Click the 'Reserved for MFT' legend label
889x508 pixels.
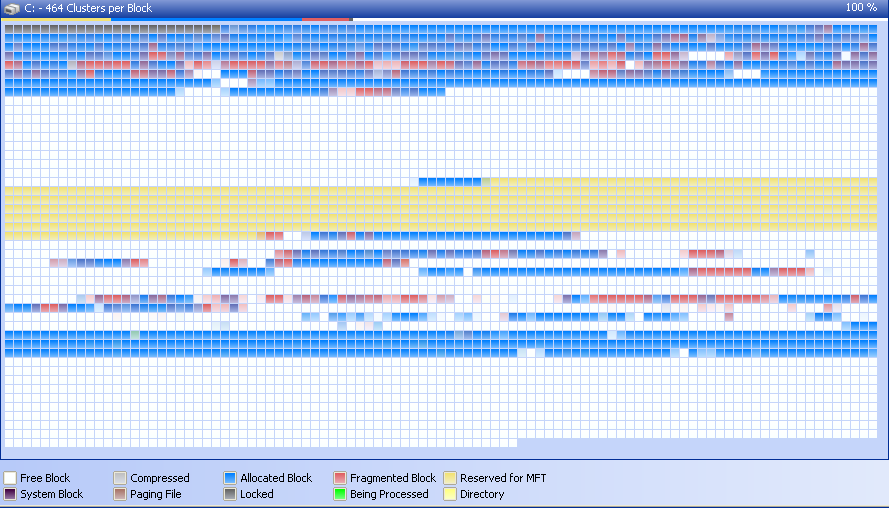[503, 478]
